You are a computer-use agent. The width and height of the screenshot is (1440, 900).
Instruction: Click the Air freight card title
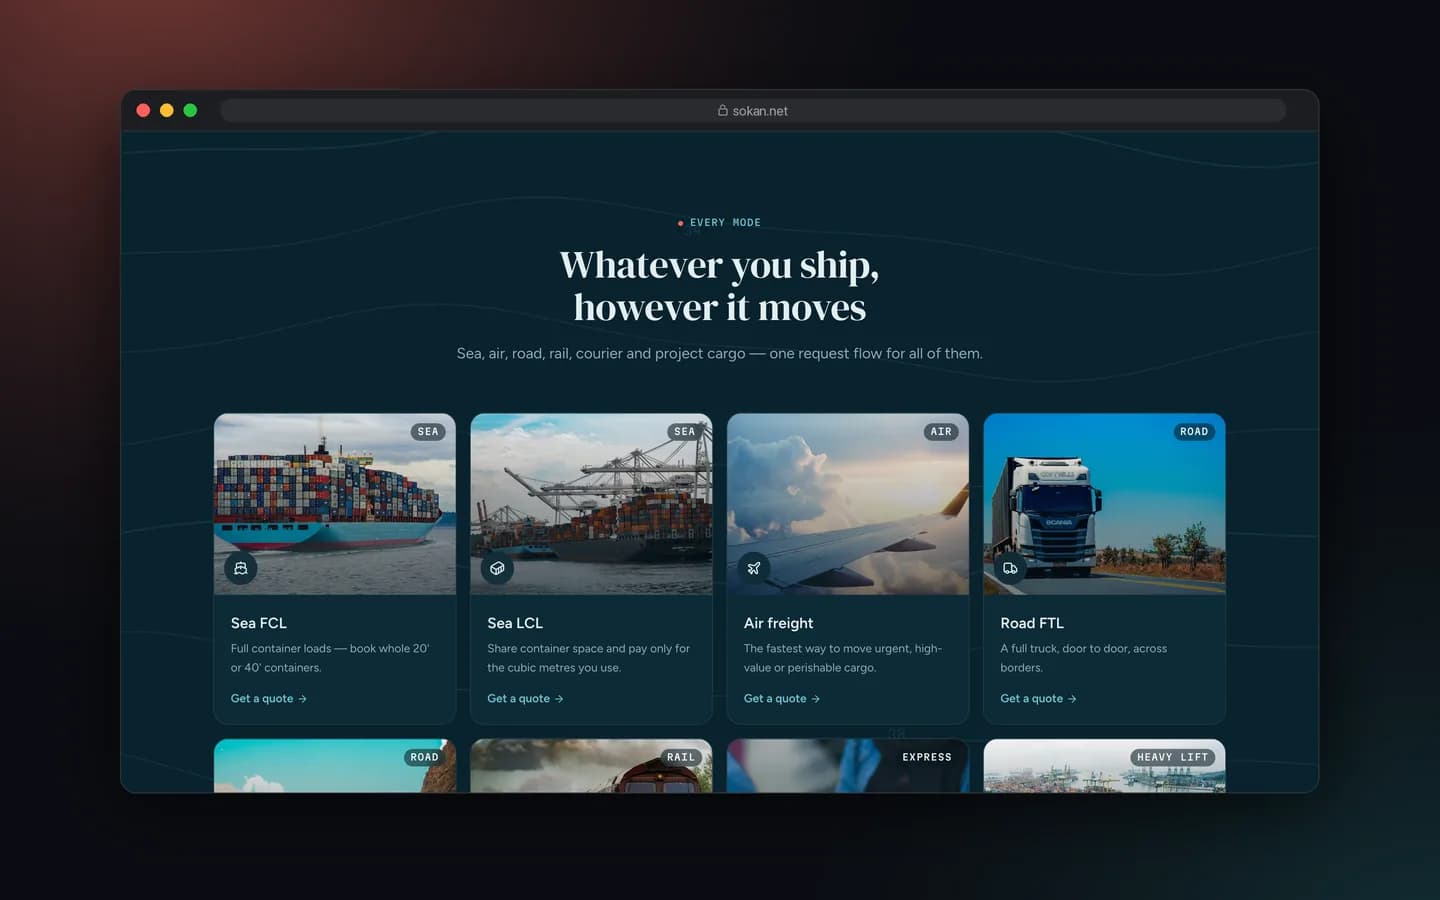pyautogui.click(x=779, y=623)
